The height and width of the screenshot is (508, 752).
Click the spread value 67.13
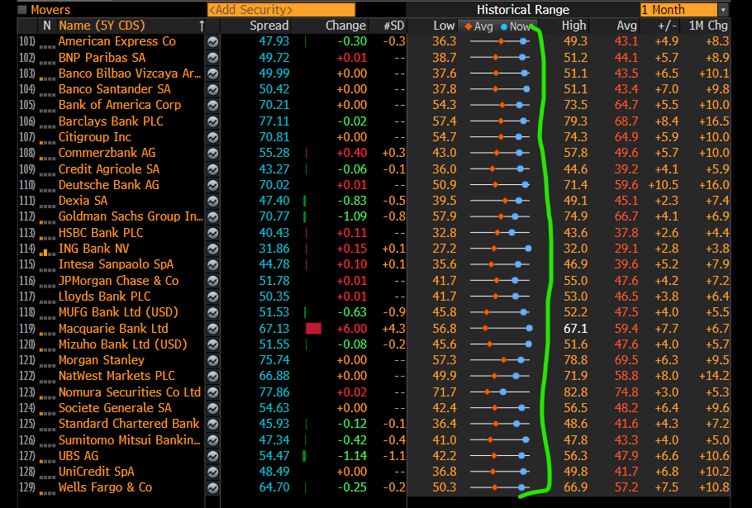pyautogui.click(x=274, y=329)
